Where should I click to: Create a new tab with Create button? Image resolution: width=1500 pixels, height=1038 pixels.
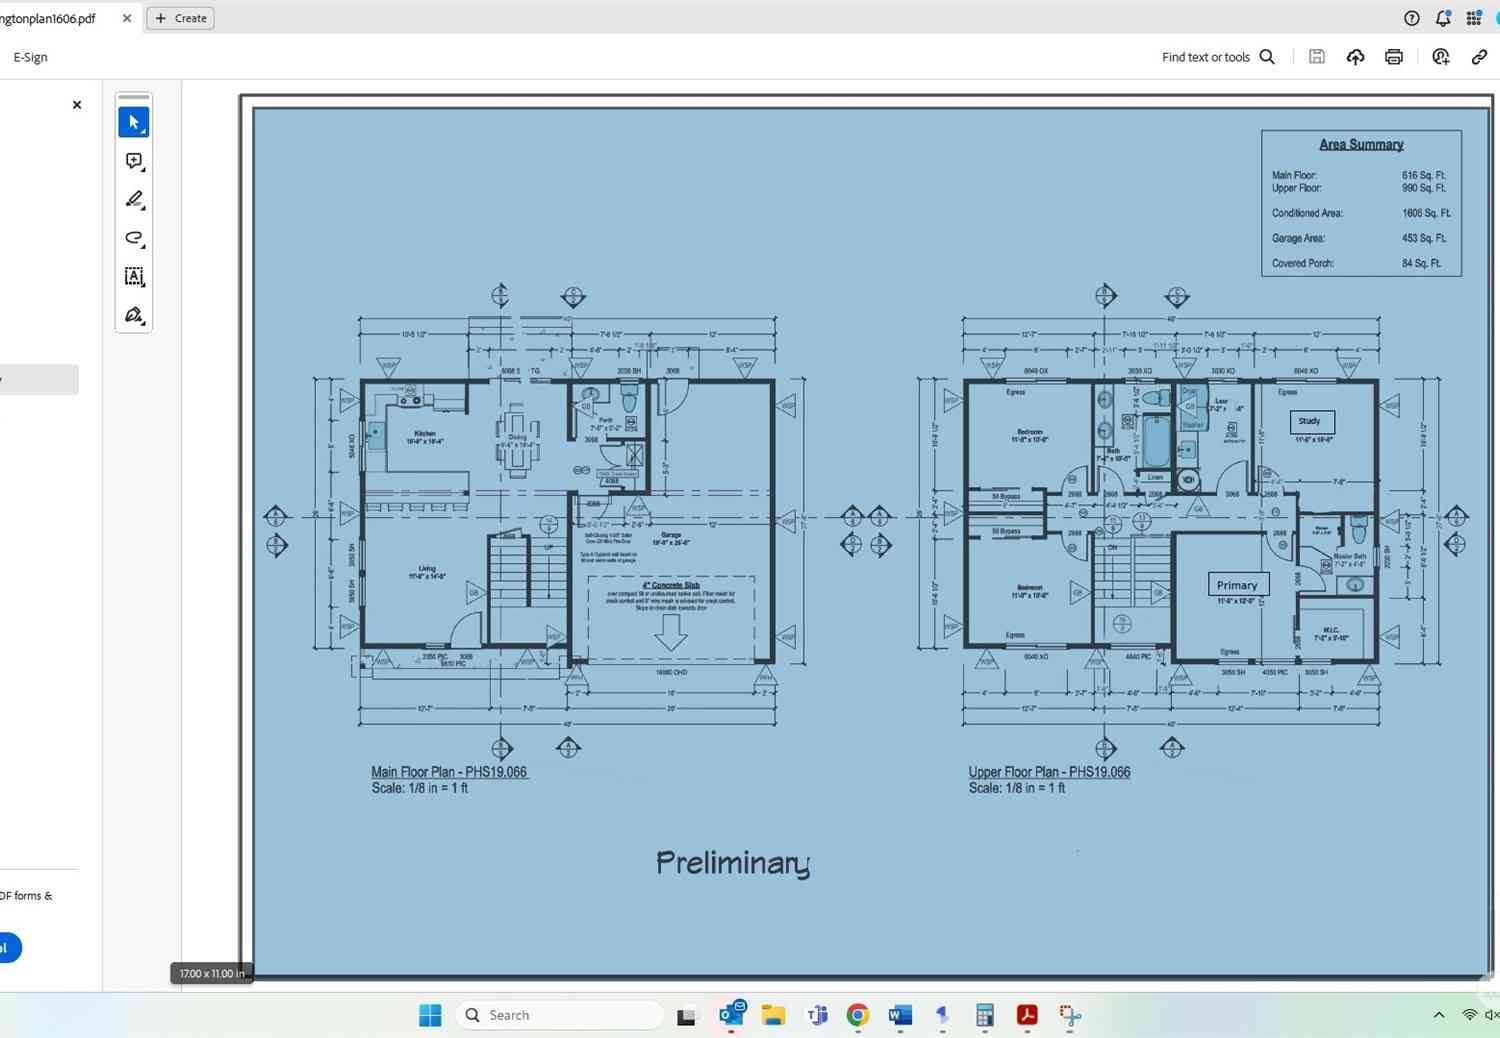tap(181, 18)
